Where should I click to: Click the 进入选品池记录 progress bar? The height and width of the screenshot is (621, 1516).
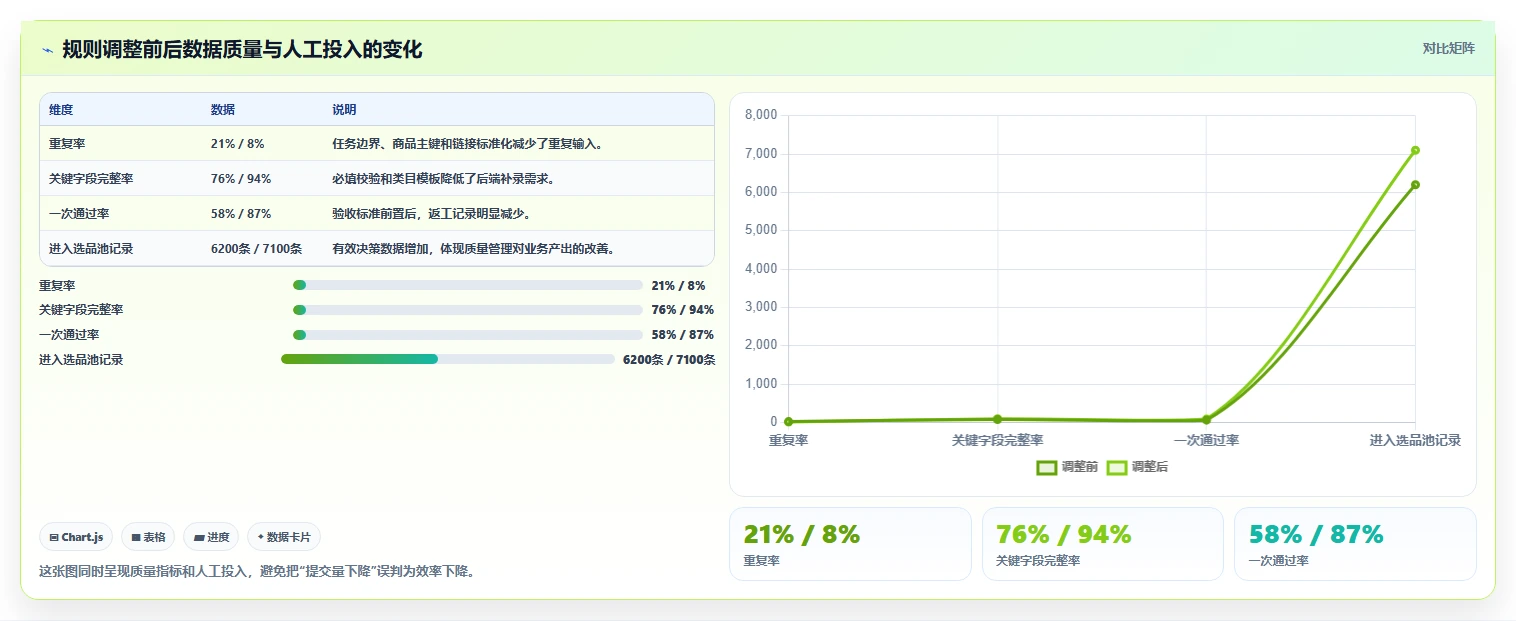pyautogui.click(x=448, y=359)
